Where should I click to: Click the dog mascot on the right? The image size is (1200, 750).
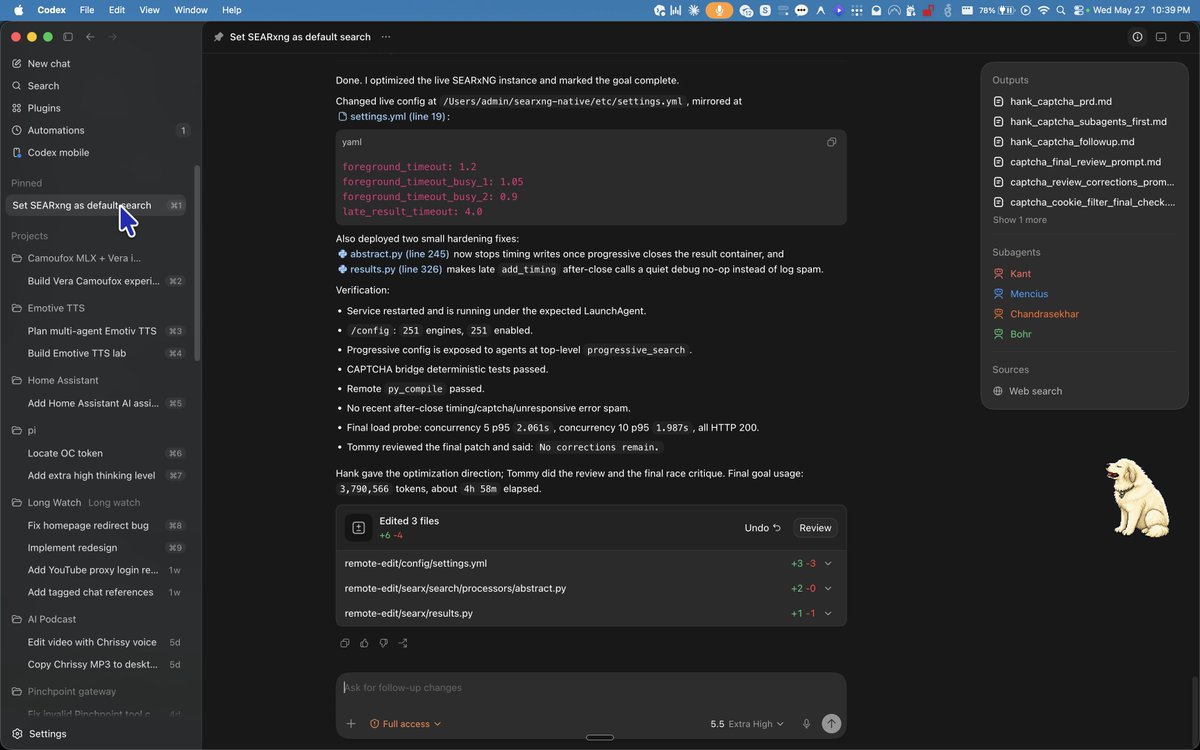coord(1139,497)
